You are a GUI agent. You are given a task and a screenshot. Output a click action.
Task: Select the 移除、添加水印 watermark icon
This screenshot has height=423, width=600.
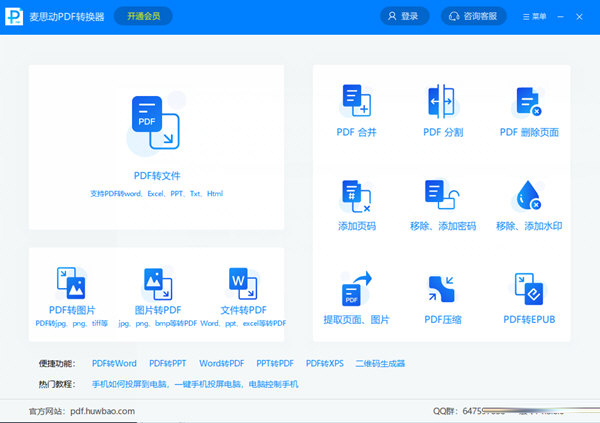pos(528,196)
